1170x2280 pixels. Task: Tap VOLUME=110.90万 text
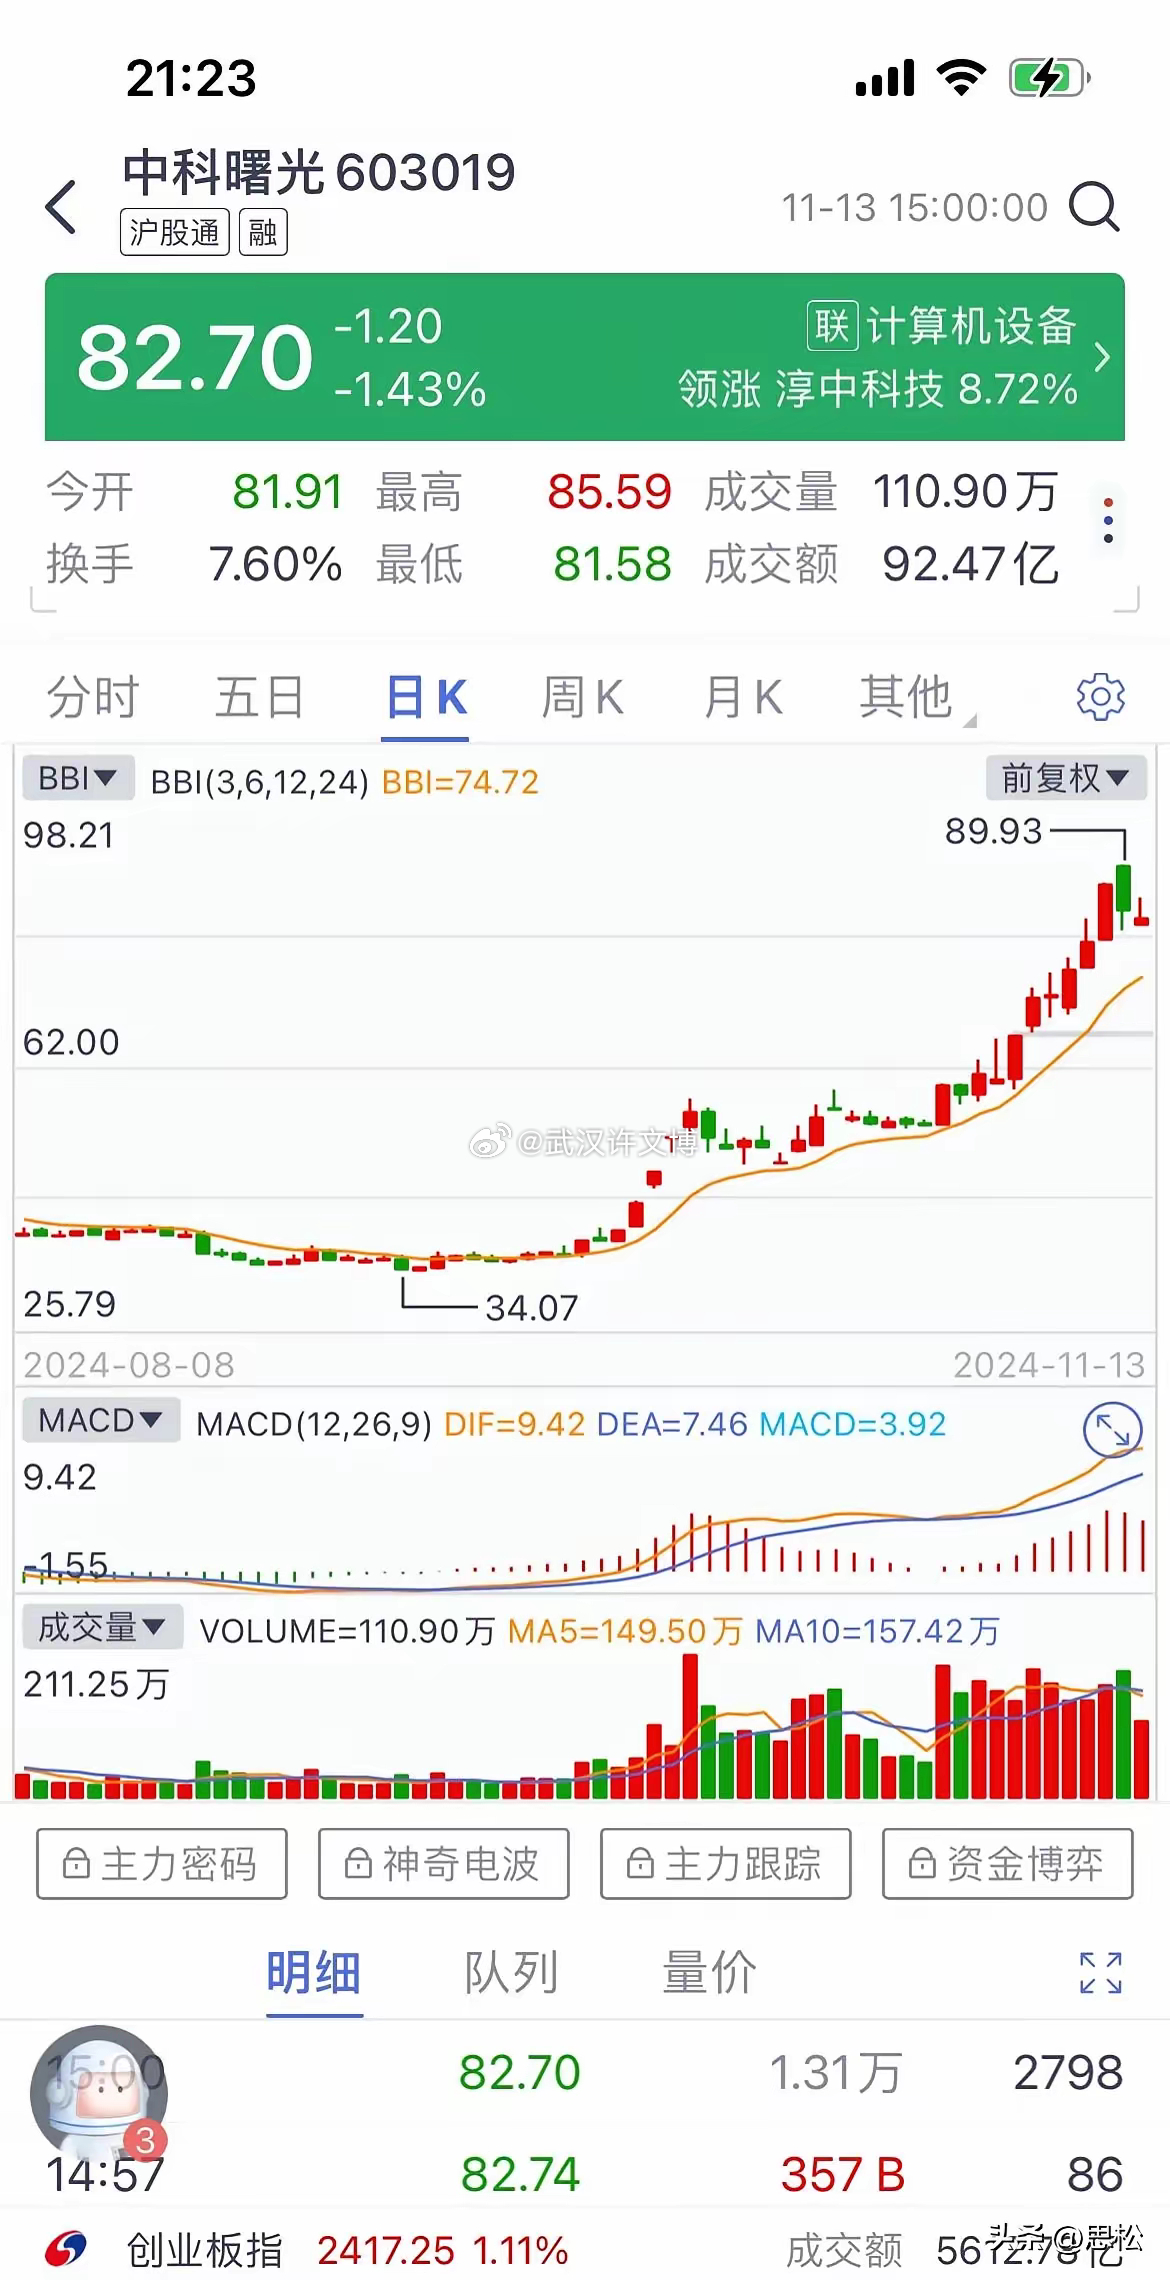click(348, 1631)
